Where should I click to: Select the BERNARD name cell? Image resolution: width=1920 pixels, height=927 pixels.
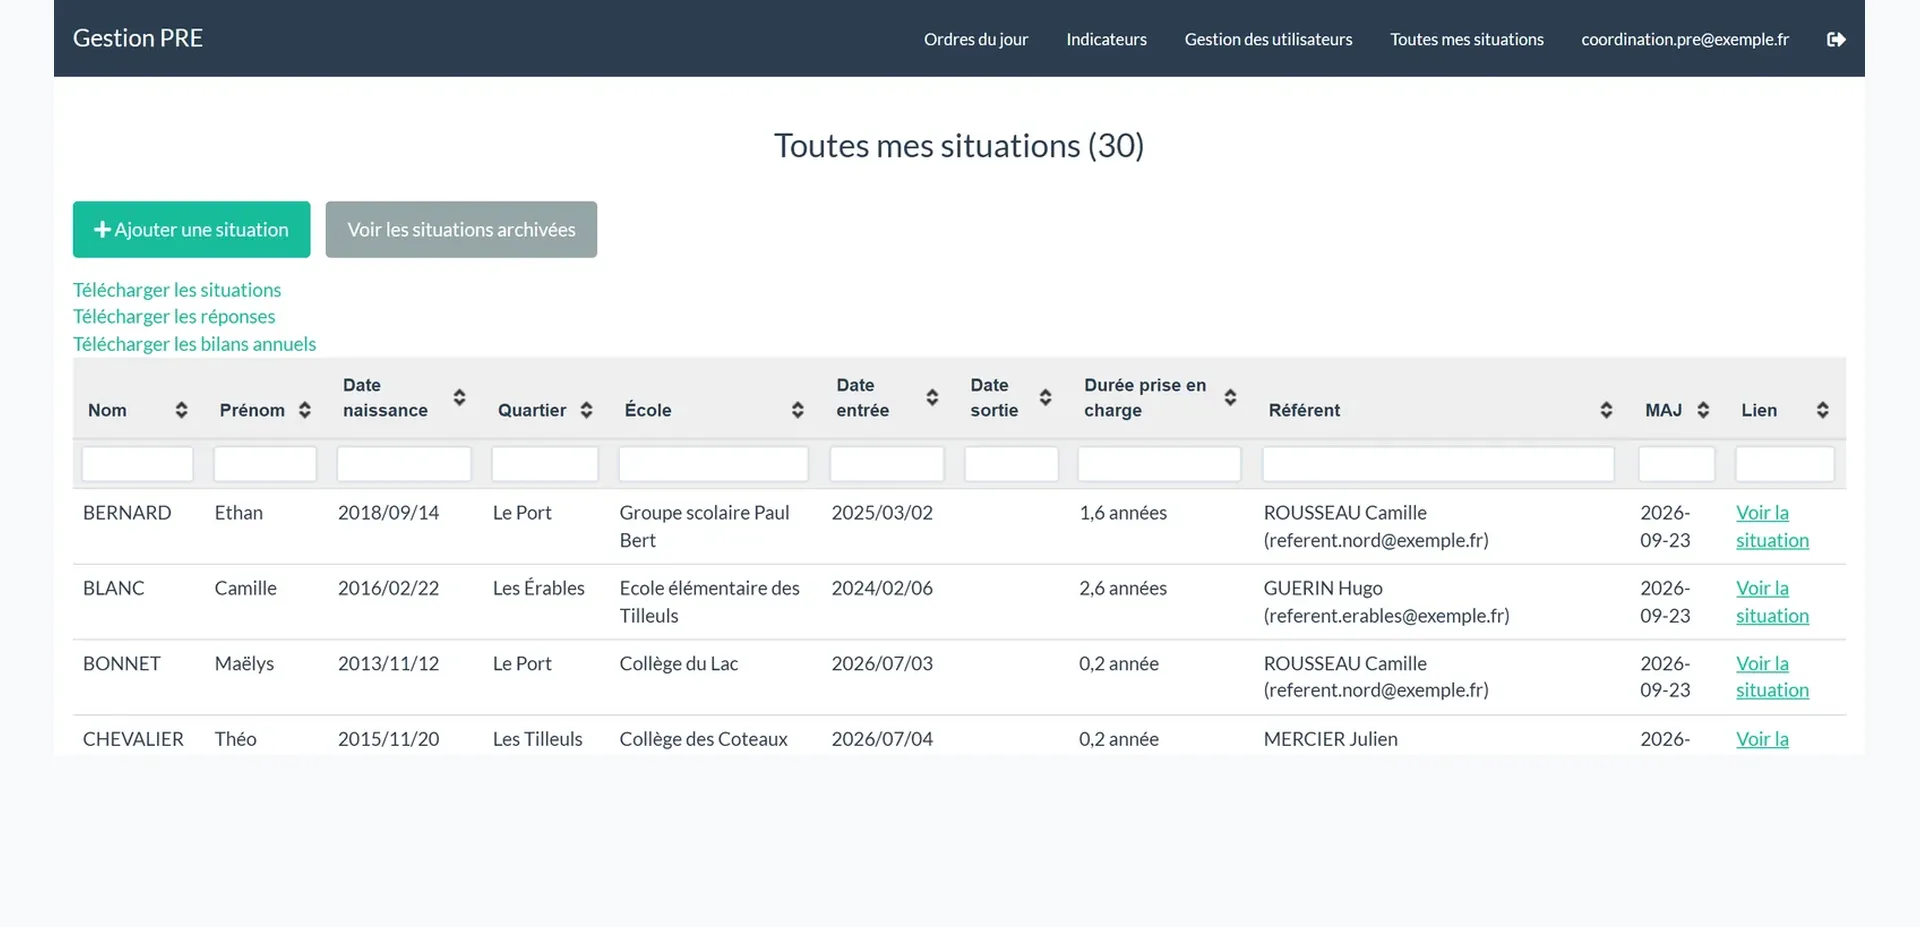click(127, 513)
